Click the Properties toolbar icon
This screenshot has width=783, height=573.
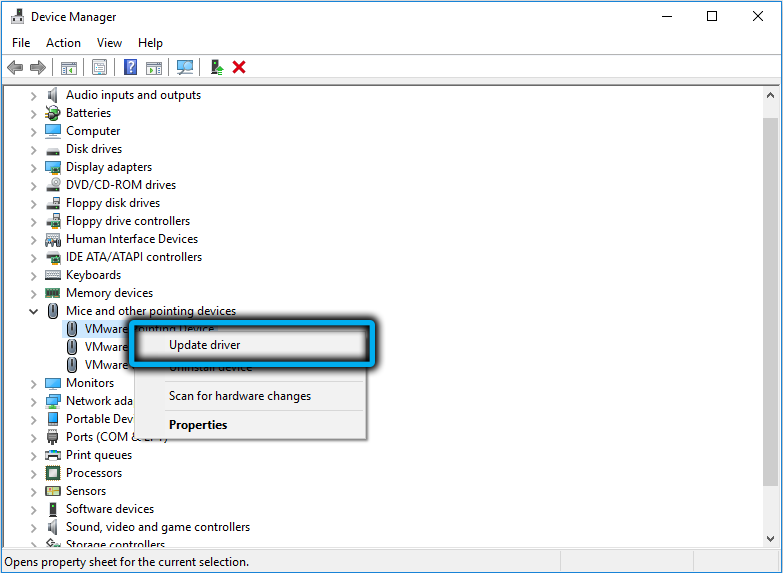[99, 67]
